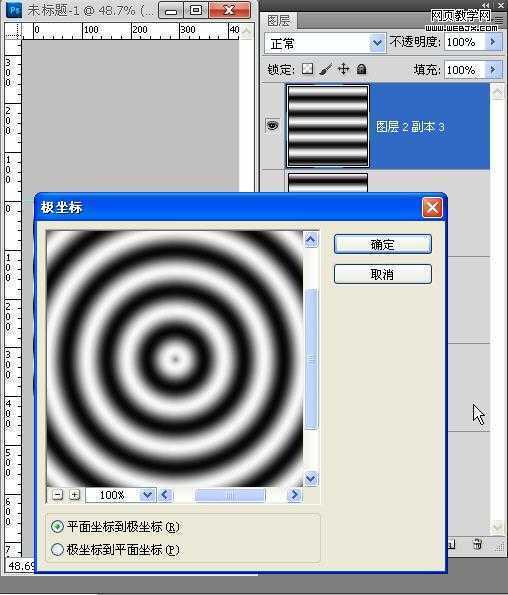The image size is (508, 595).
Task: Click the 填充 100% field
Action: [465, 70]
